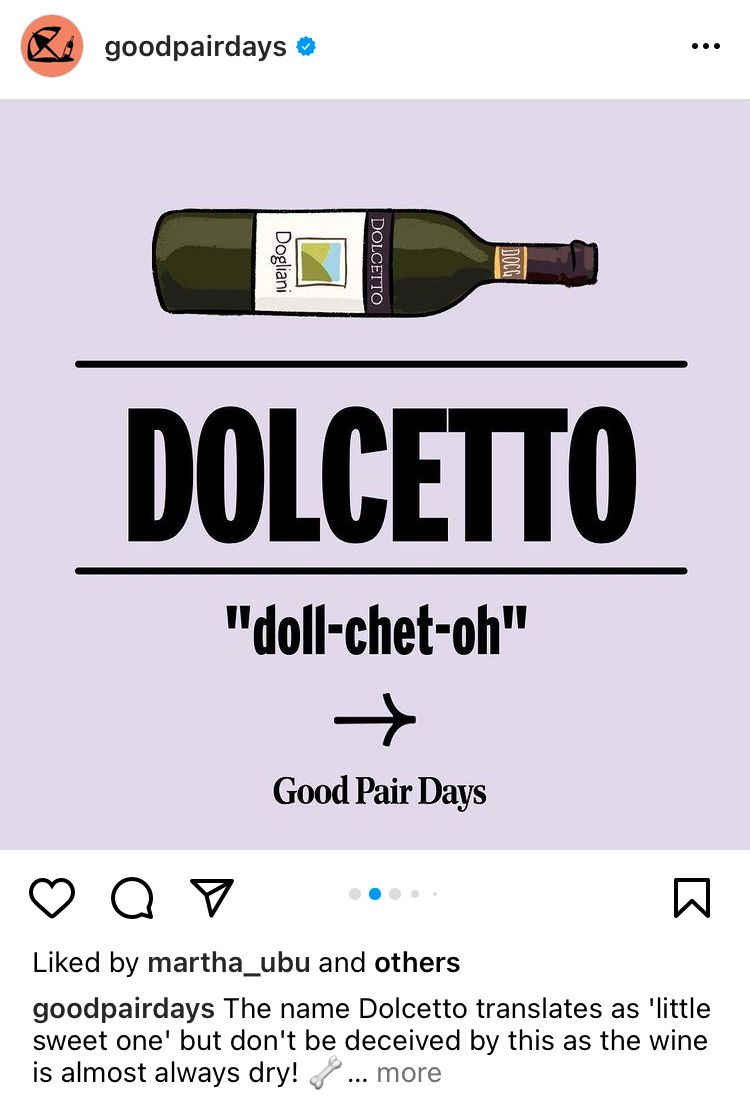The height and width of the screenshot is (1098, 750).
Task: Jump to first carousel dot
Action: tap(355, 894)
